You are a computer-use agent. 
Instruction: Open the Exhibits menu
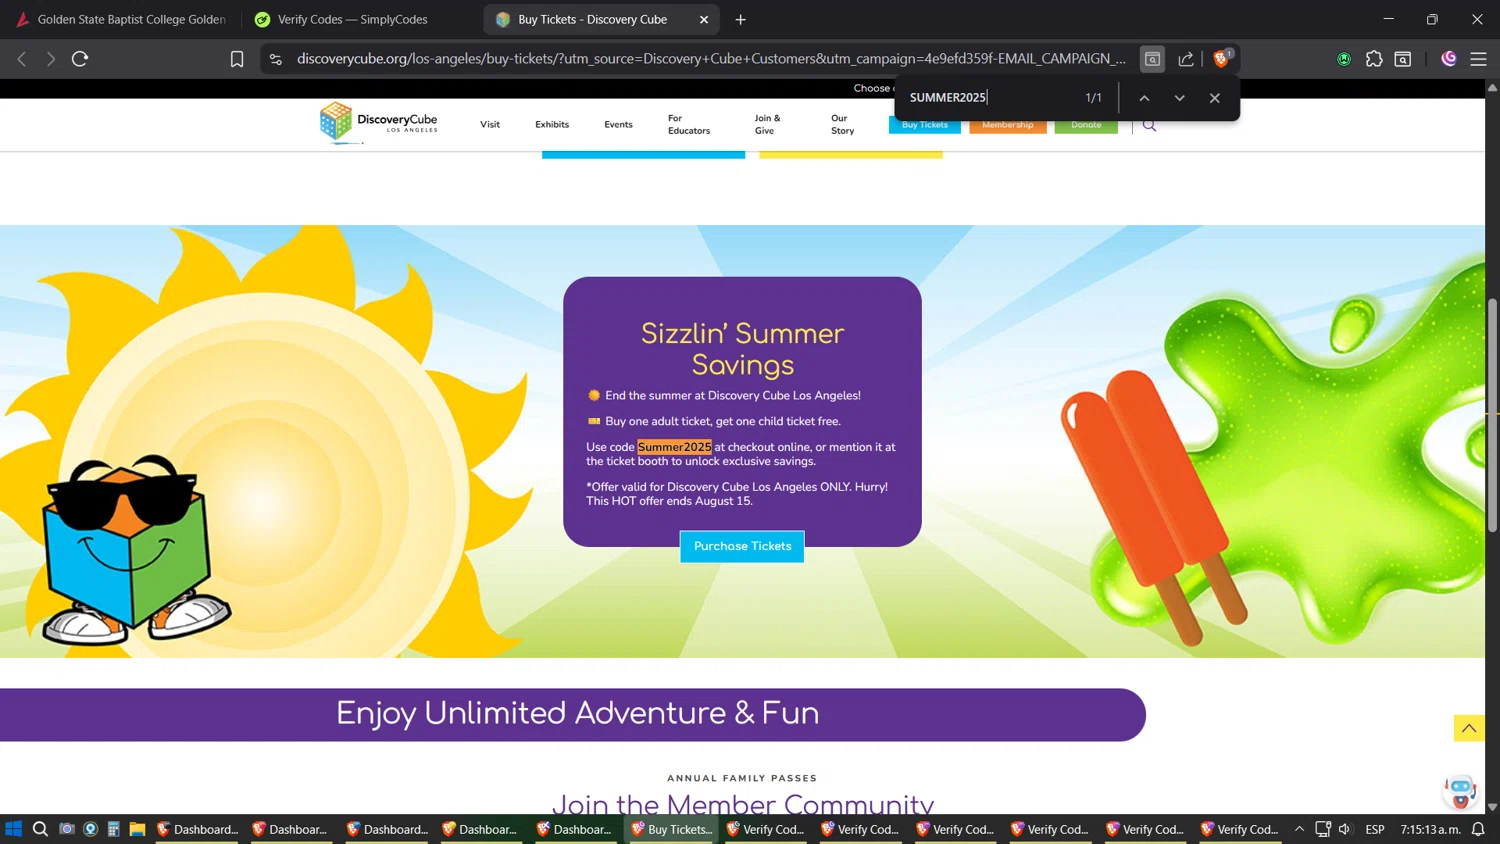click(552, 125)
